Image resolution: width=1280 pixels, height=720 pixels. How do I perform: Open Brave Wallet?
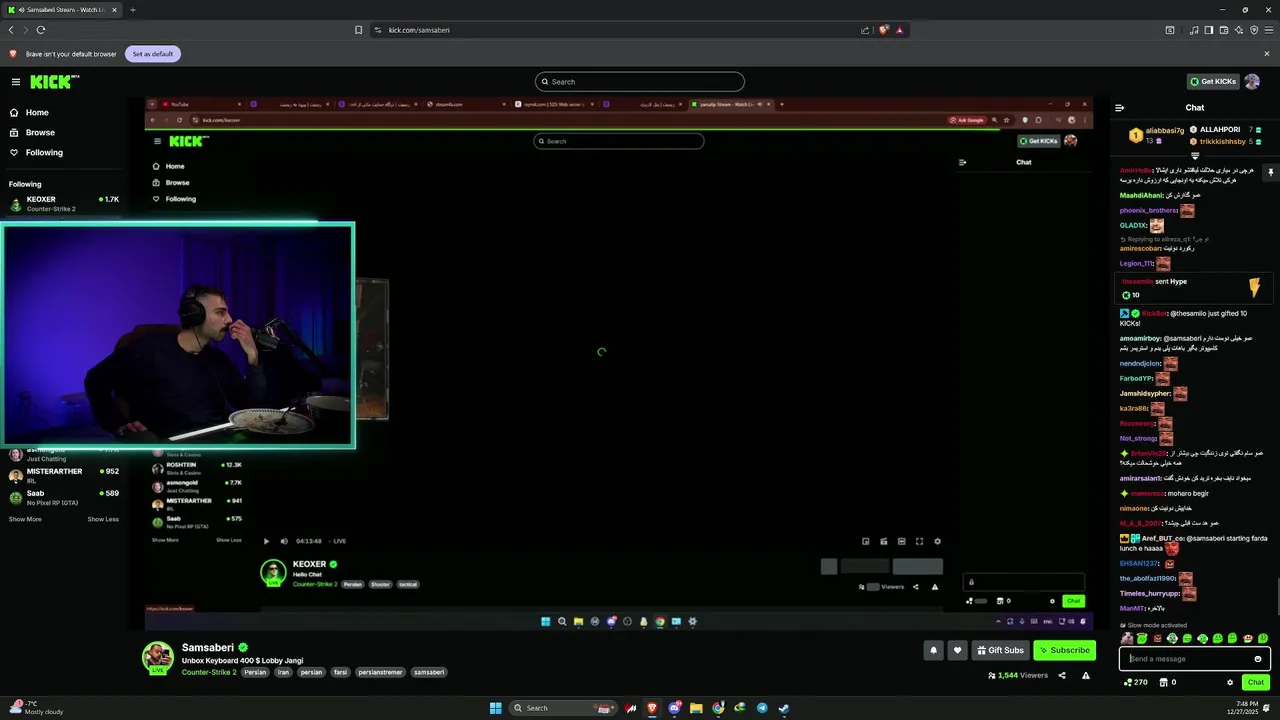click(1224, 30)
